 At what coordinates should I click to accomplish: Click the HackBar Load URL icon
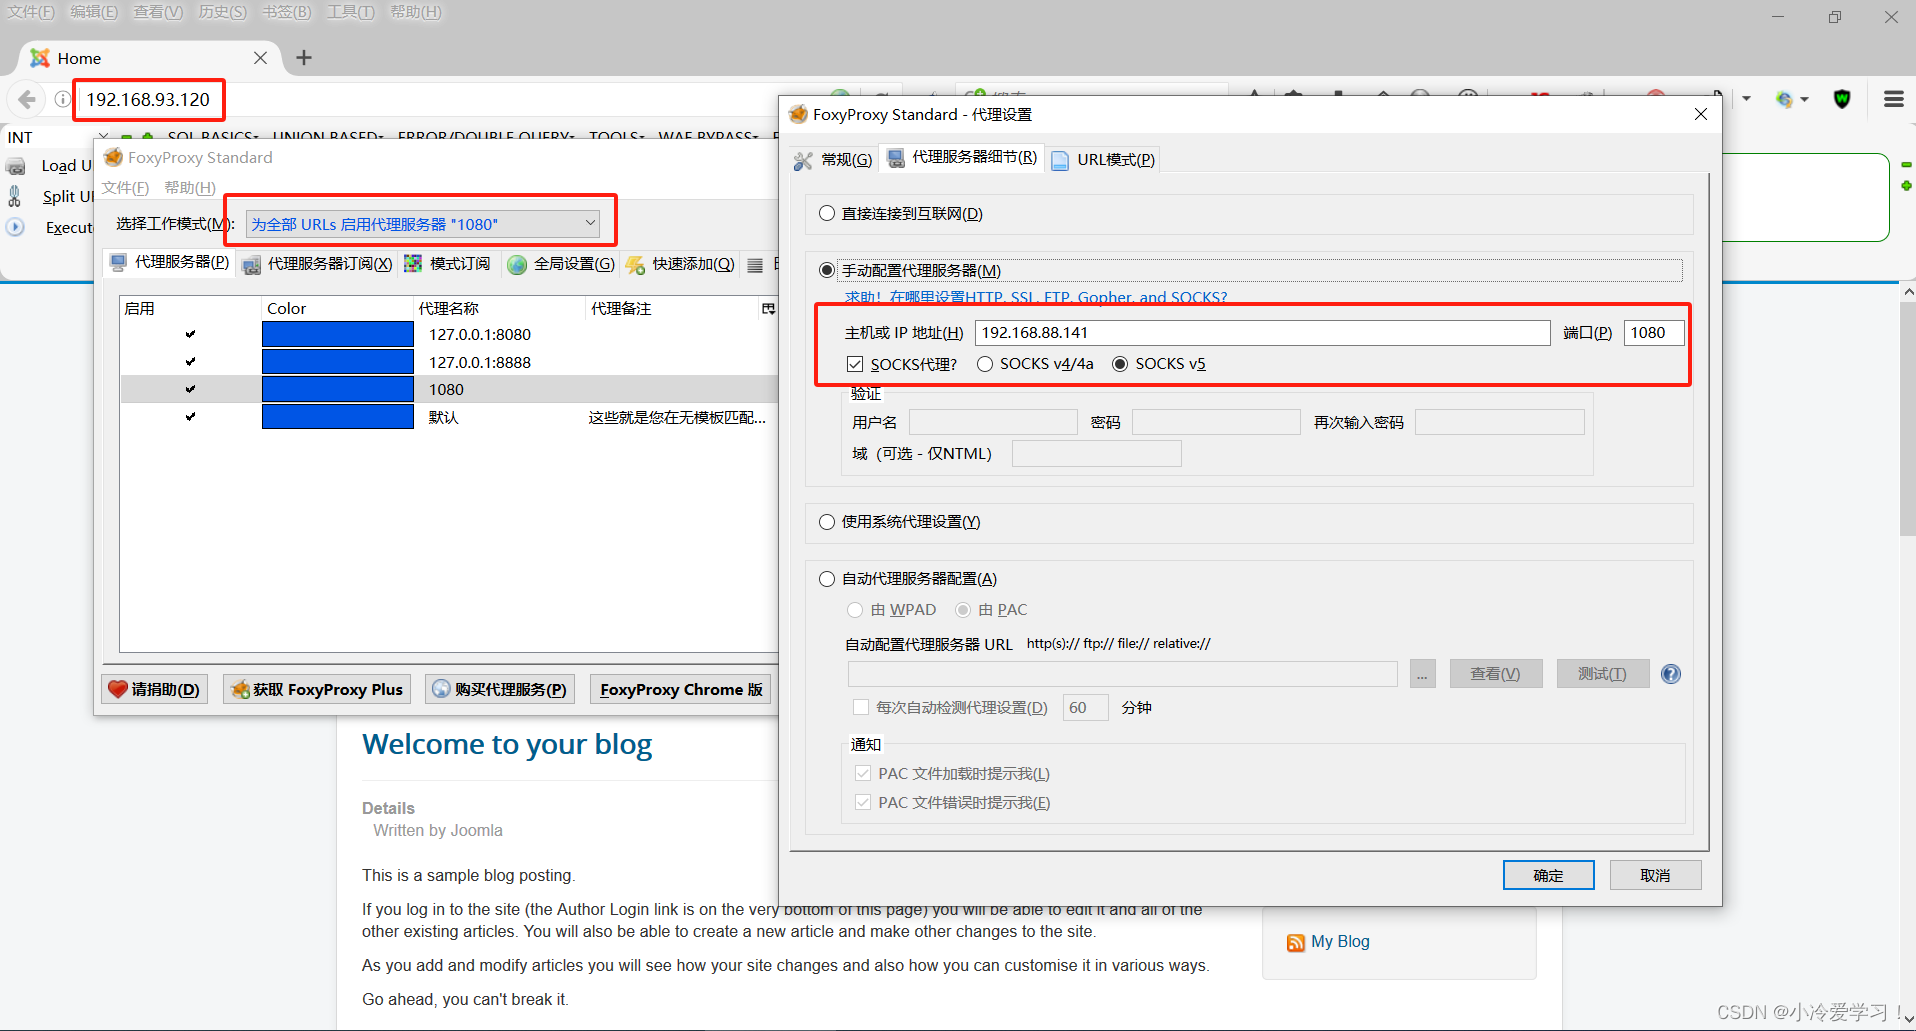coord(16,166)
